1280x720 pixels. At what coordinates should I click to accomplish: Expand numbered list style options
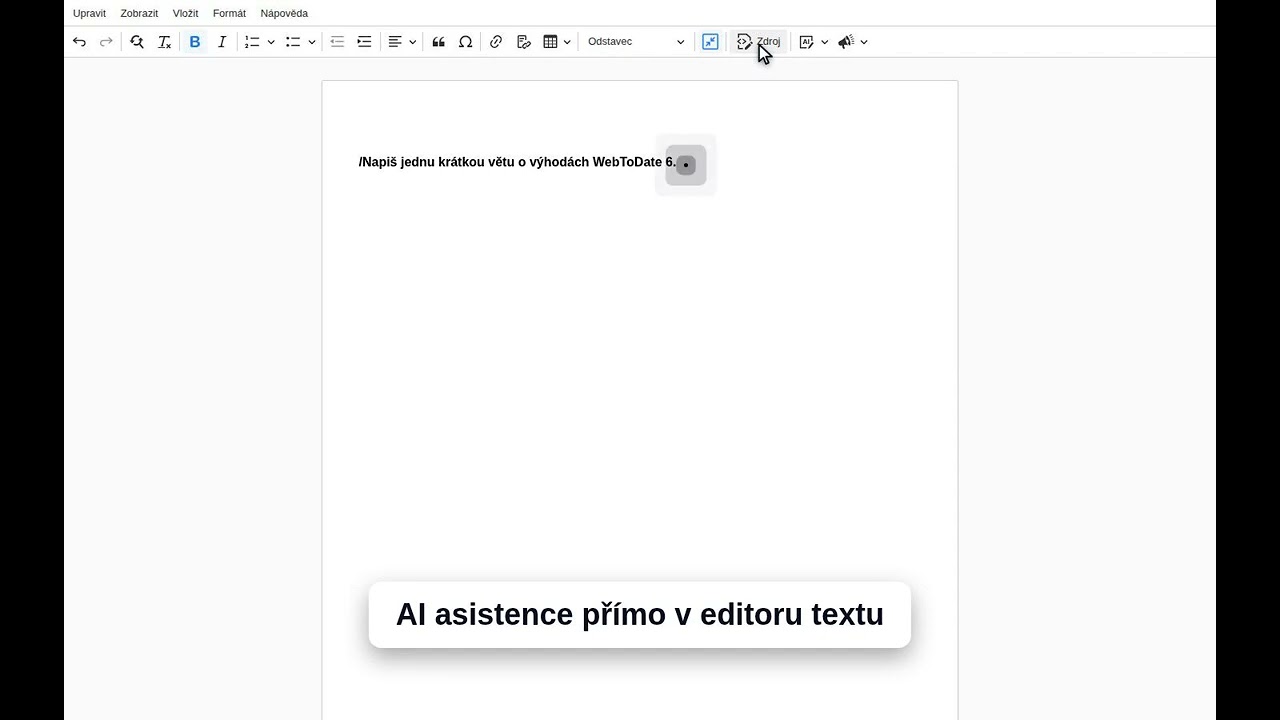coord(271,42)
